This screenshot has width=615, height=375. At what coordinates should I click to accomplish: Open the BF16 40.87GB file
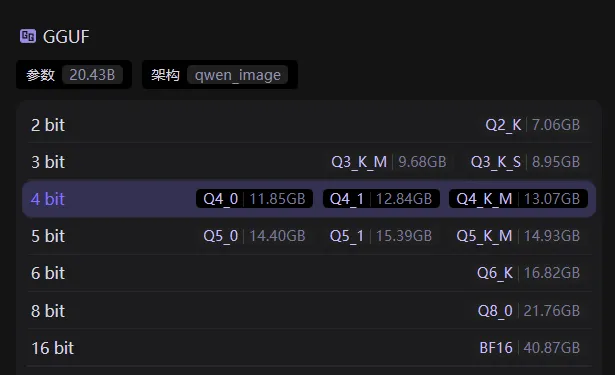pyautogui.click(x=529, y=348)
